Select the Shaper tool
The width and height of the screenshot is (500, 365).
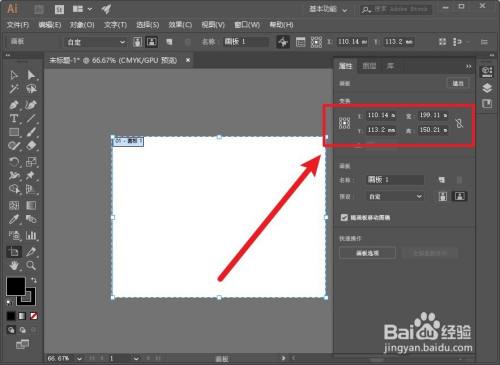(14, 146)
